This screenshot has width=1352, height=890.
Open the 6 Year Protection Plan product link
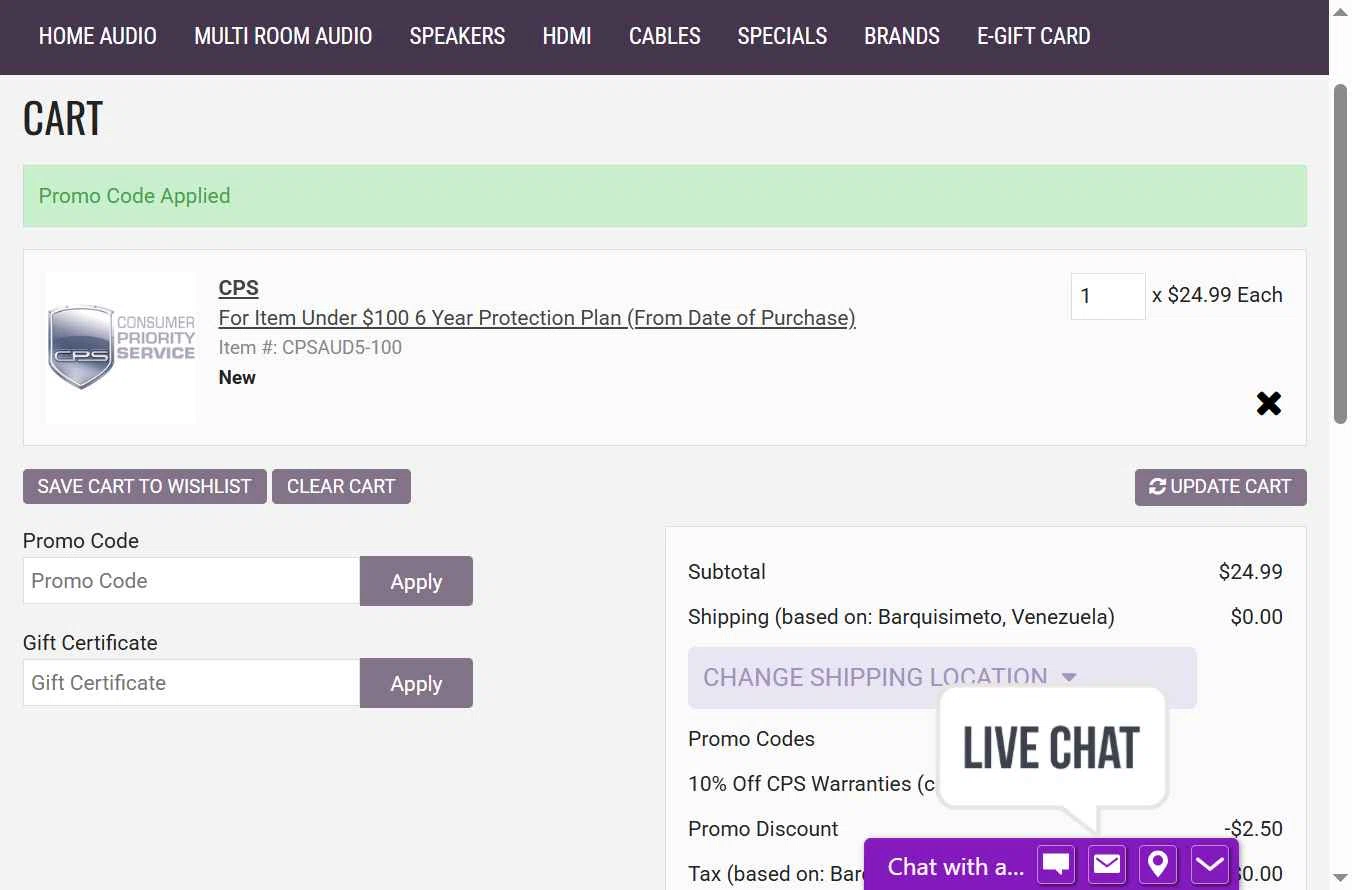point(537,318)
